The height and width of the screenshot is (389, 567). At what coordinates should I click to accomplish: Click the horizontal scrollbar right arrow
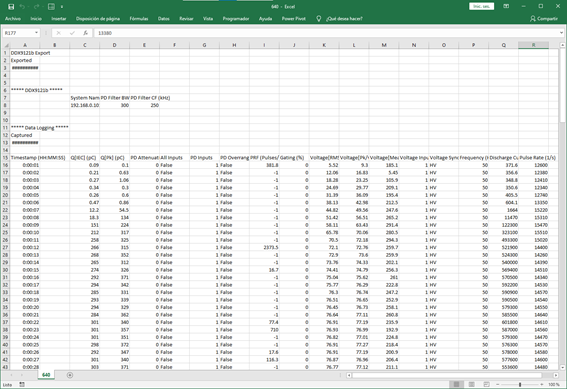tap(556, 375)
